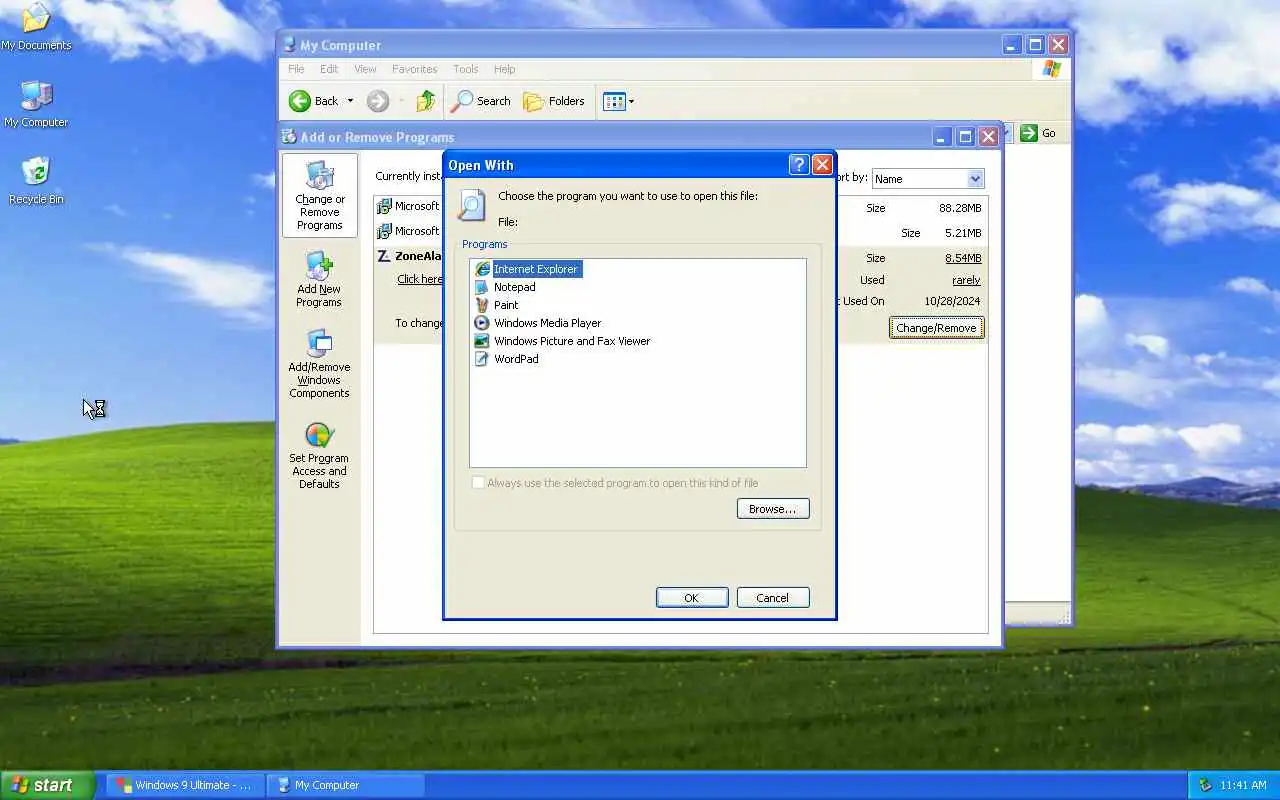Click the Forward arrow in My Computer toolbar
Screen dimensions: 1280x800
(377, 101)
